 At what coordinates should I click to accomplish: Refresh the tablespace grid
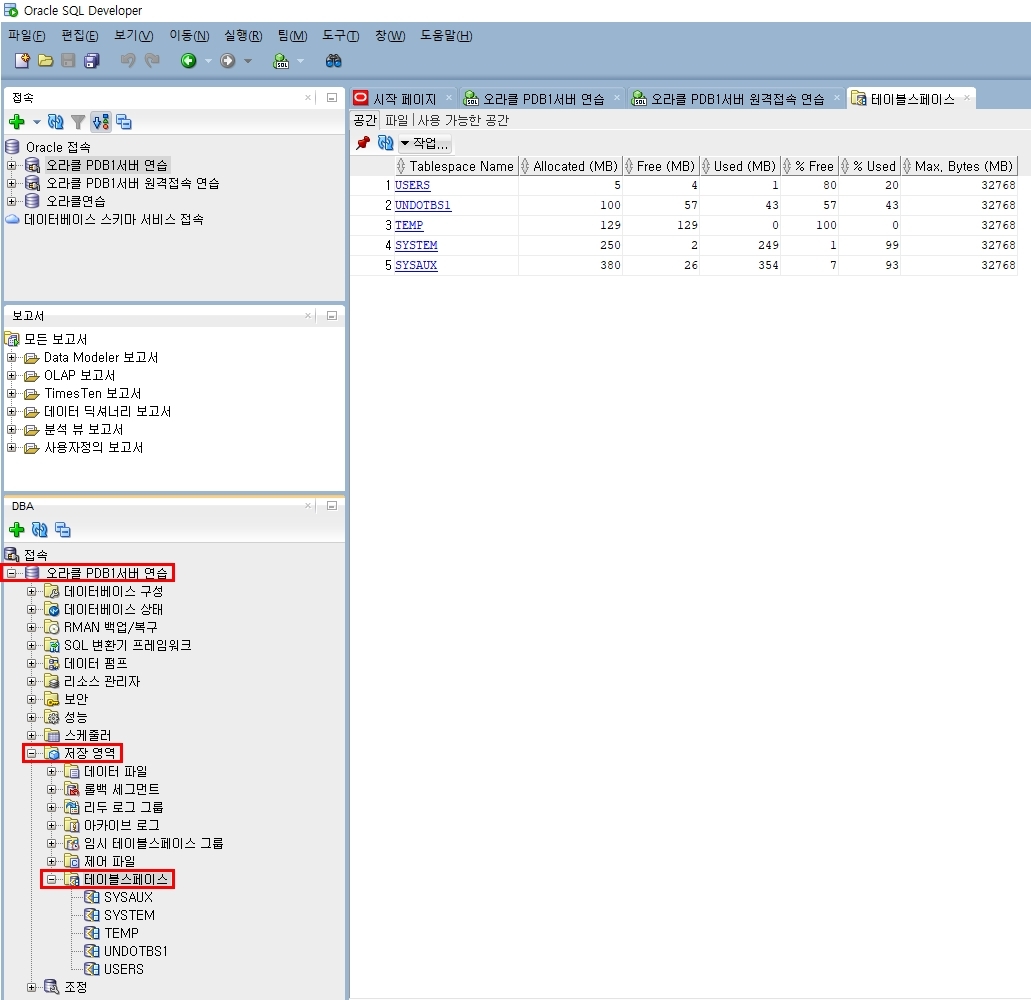[386, 143]
